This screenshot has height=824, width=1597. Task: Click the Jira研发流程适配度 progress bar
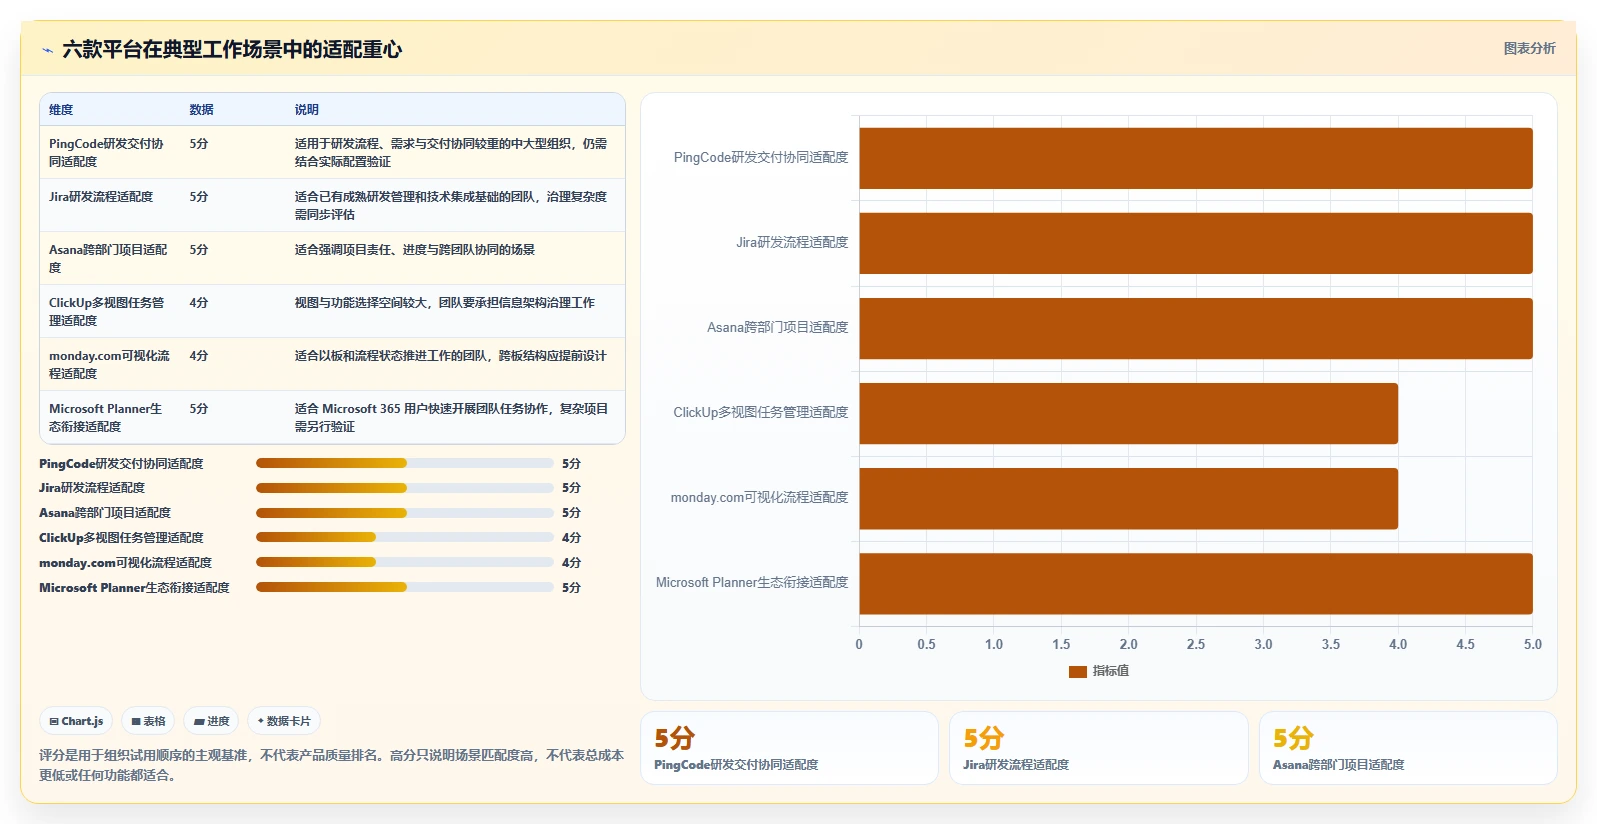pyautogui.click(x=404, y=488)
